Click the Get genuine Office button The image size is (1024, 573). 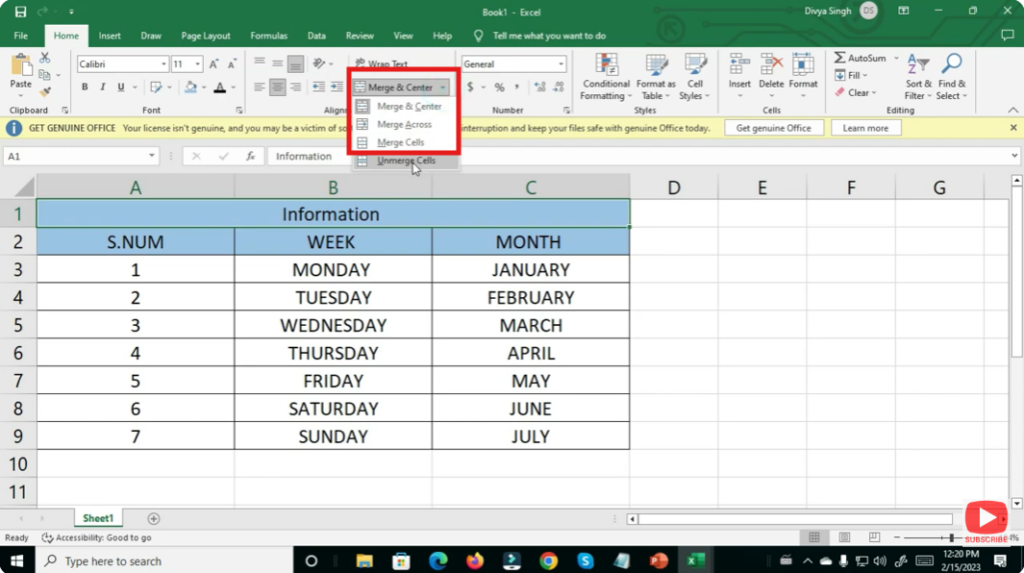tap(773, 128)
